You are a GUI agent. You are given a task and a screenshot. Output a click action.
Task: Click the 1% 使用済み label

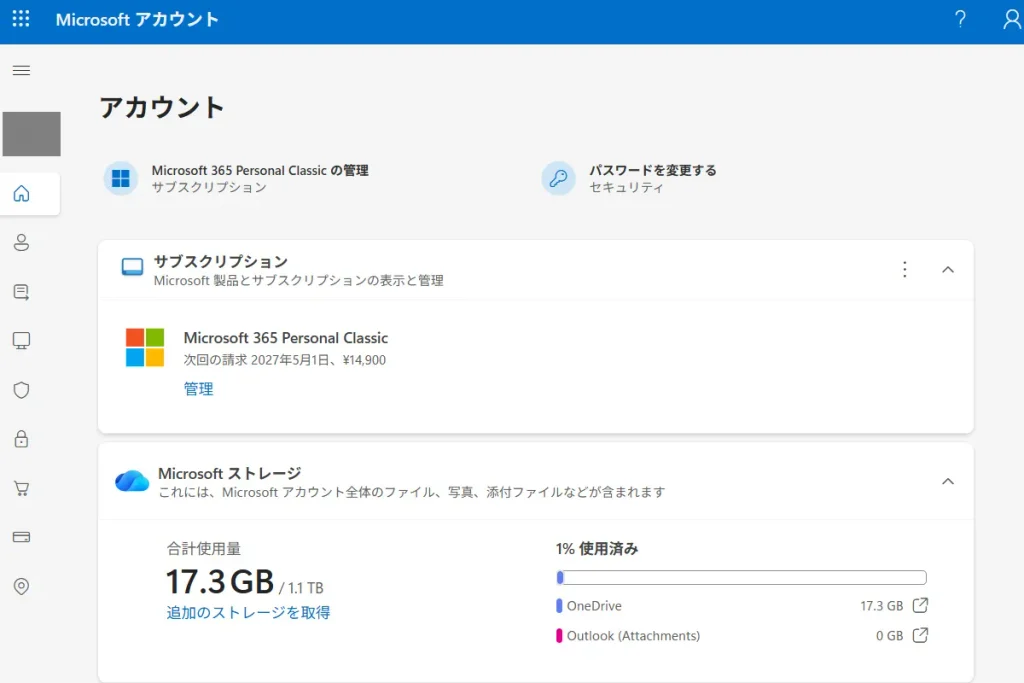tap(597, 548)
